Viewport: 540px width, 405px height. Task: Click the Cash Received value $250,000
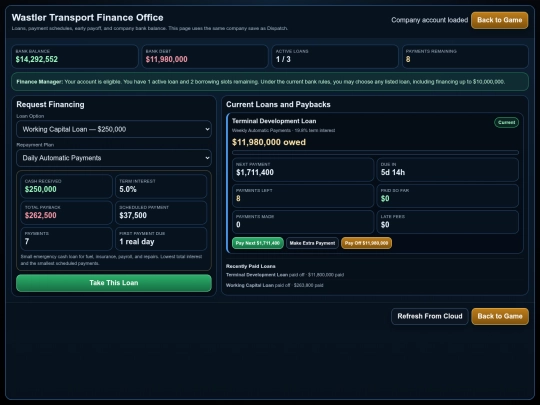(x=40, y=189)
